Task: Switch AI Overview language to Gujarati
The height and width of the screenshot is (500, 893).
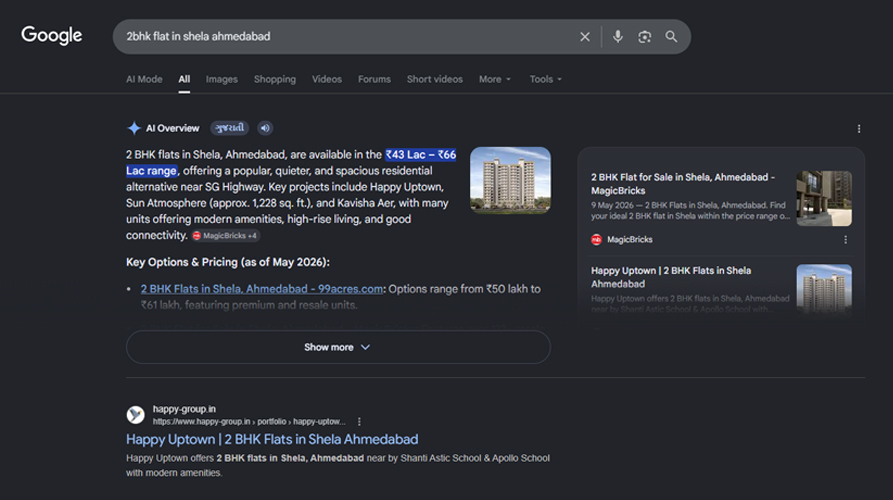Action: 230,128
